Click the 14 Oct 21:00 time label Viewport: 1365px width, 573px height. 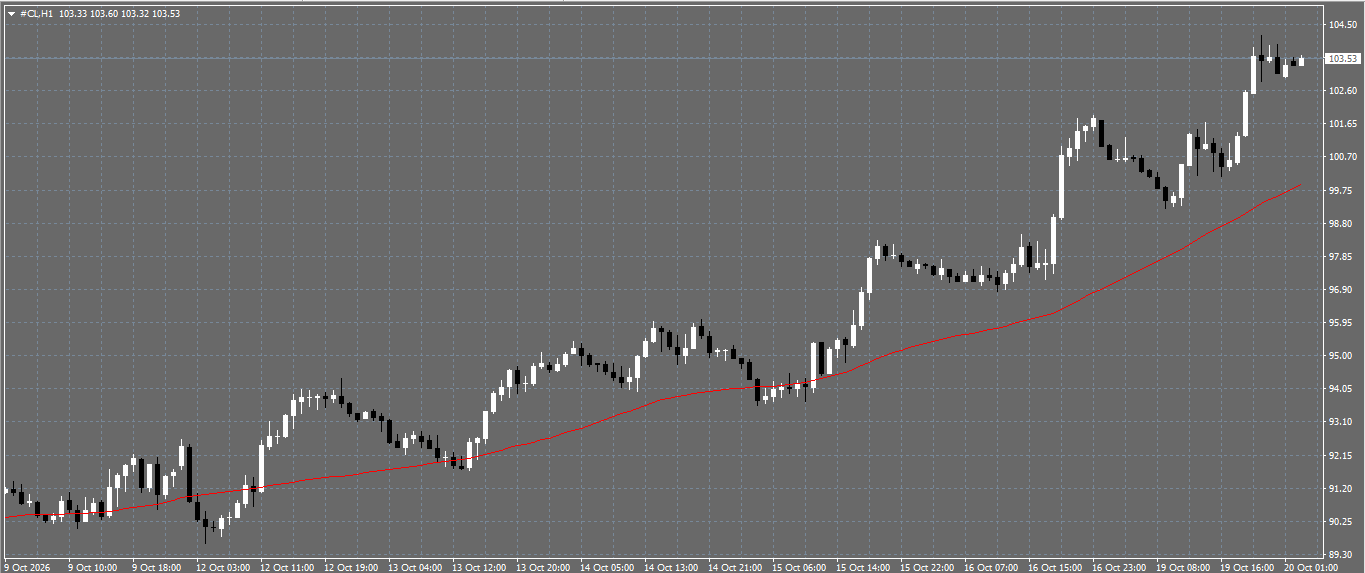pos(737,567)
